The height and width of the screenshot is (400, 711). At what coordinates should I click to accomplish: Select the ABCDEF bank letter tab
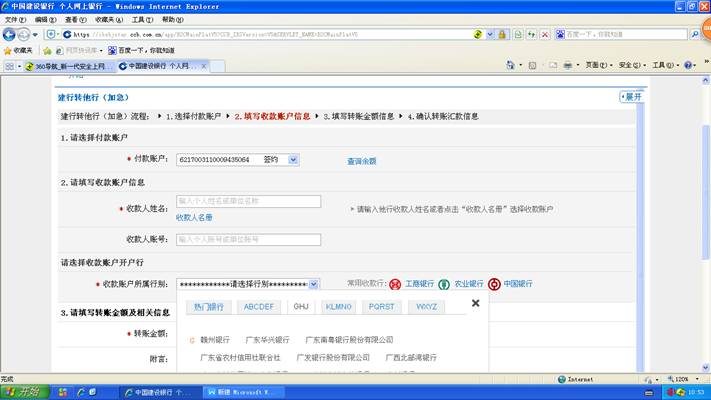click(258, 306)
